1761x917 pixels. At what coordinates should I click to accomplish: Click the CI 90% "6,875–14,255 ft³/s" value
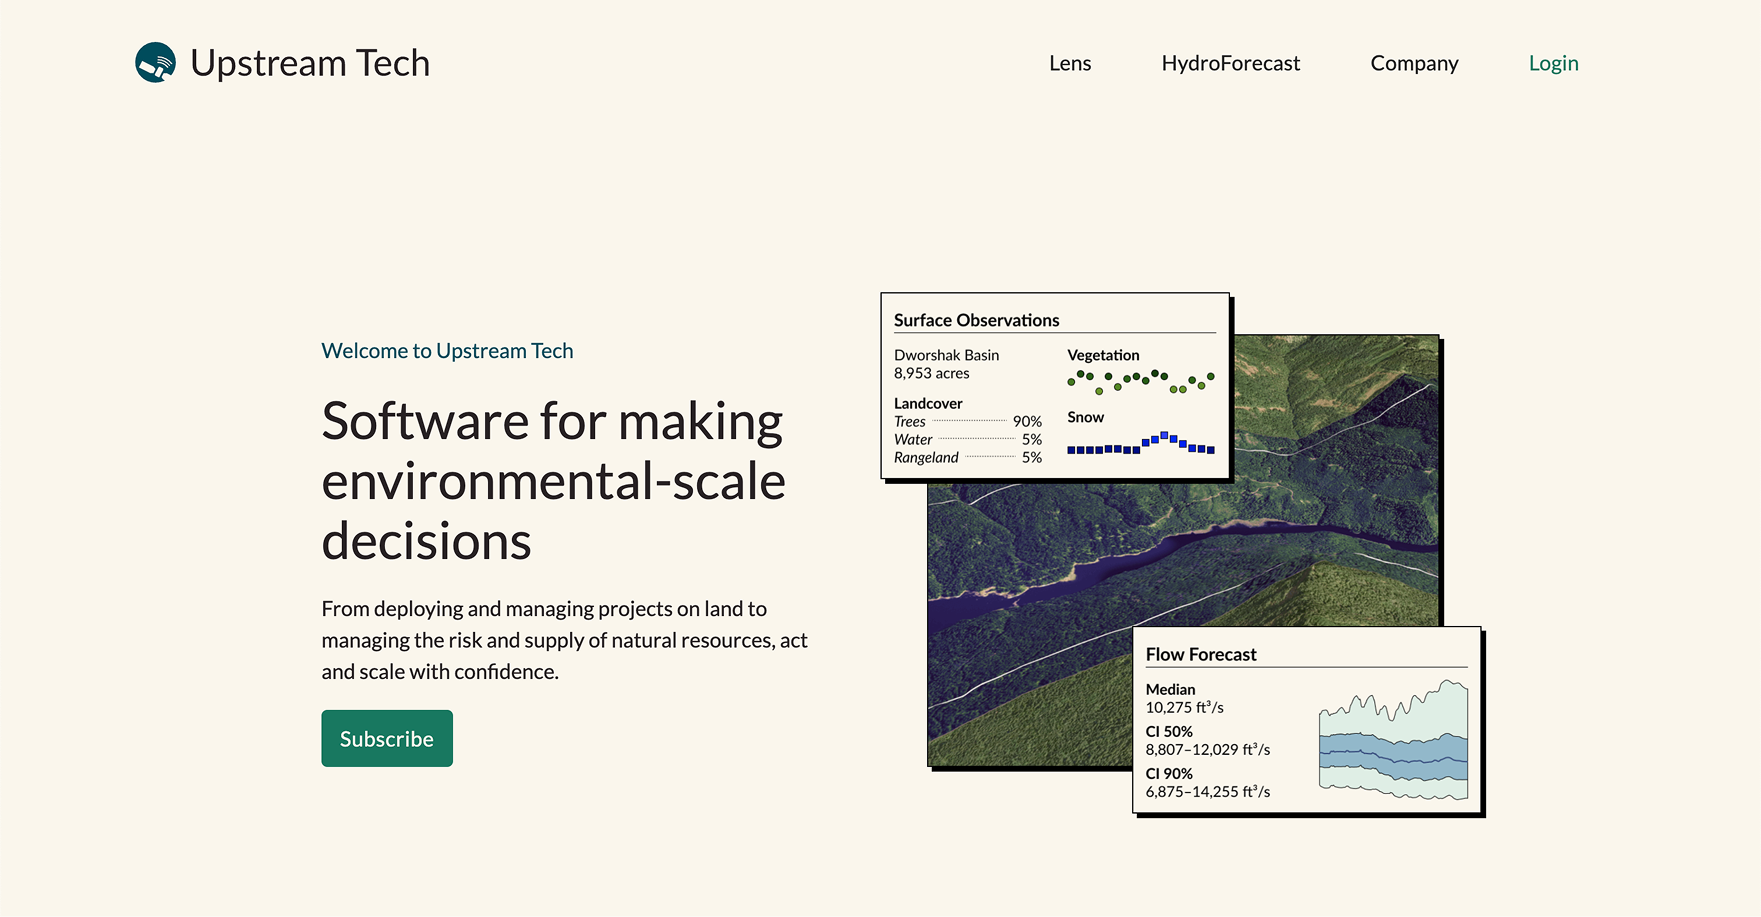1208,791
